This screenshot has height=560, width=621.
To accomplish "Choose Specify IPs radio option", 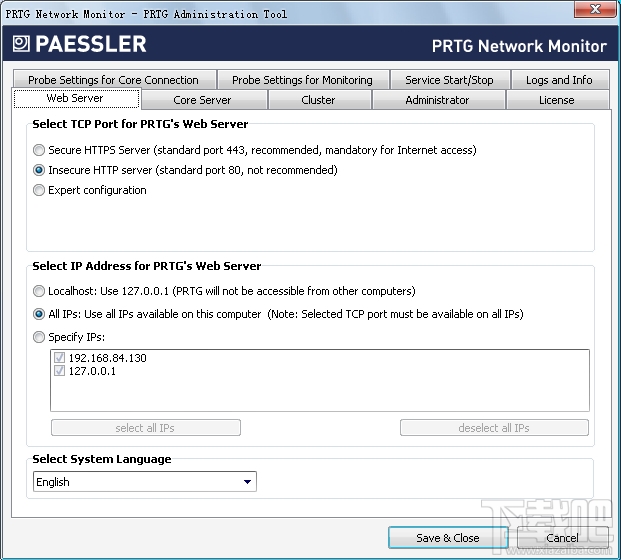I will pyautogui.click(x=39, y=337).
